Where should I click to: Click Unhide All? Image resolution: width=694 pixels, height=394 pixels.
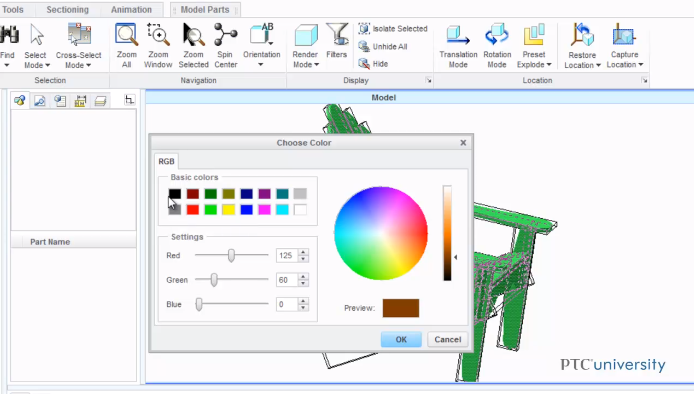[x=383, y=46]
